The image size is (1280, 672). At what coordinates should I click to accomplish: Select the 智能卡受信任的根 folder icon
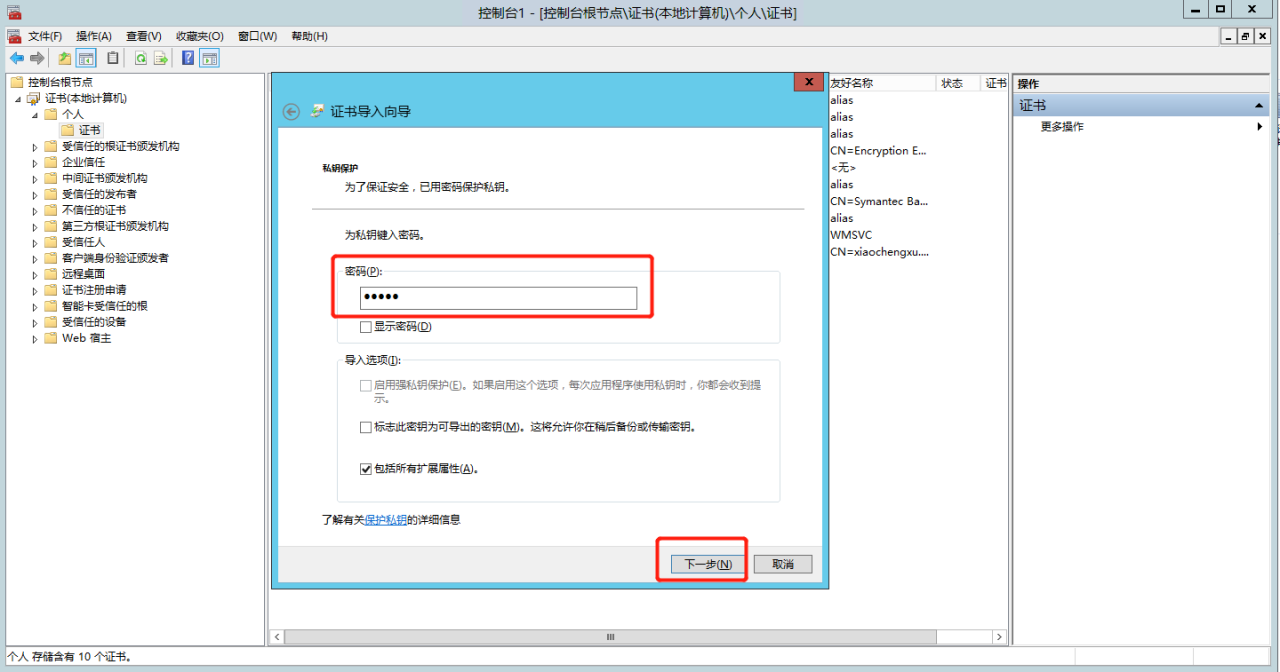click(x=51, y=306)
